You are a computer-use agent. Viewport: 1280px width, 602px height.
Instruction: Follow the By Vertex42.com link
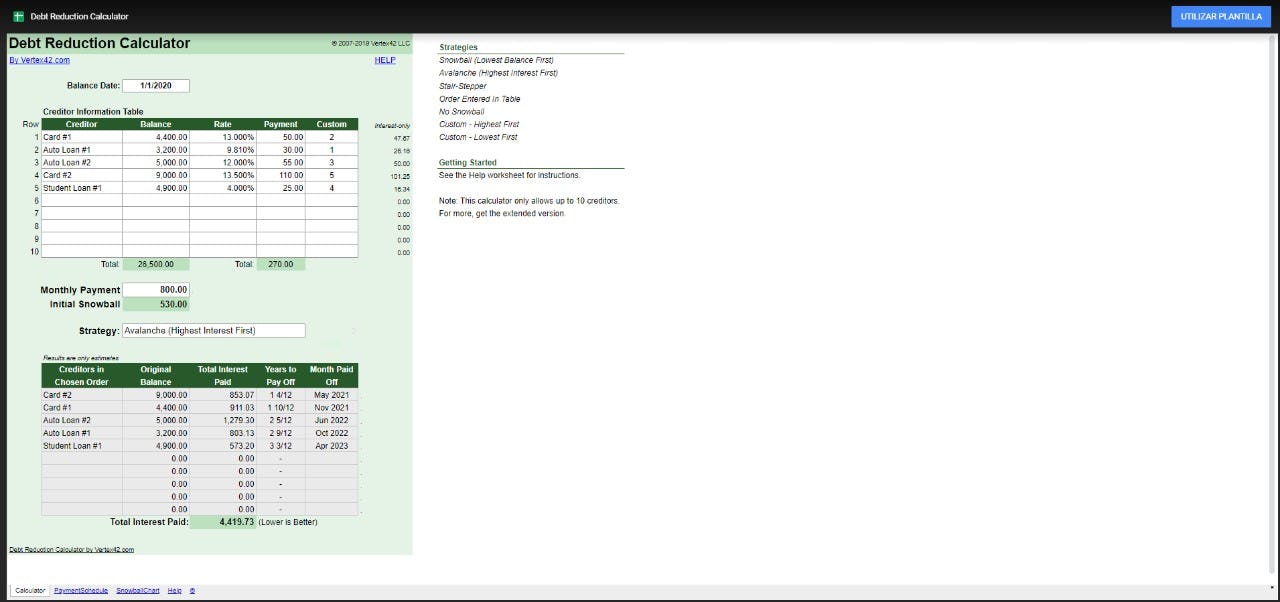(39, 60)
